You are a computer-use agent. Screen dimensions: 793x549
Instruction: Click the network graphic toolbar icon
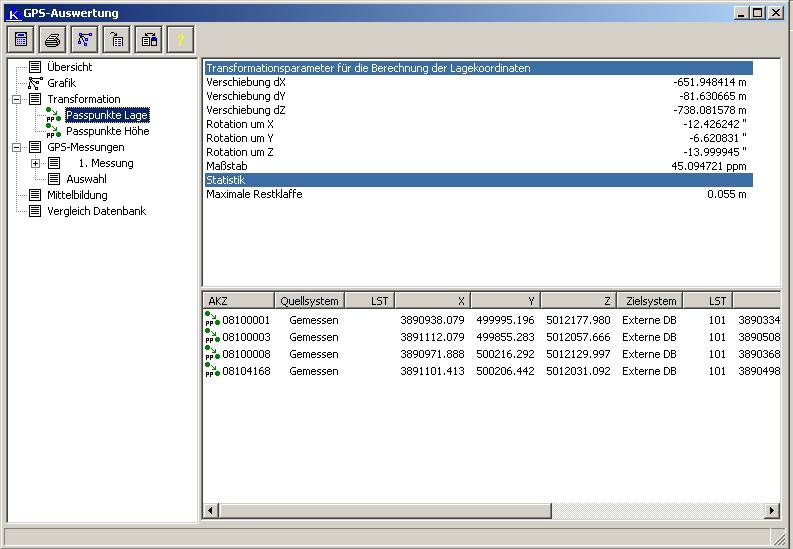85,39
